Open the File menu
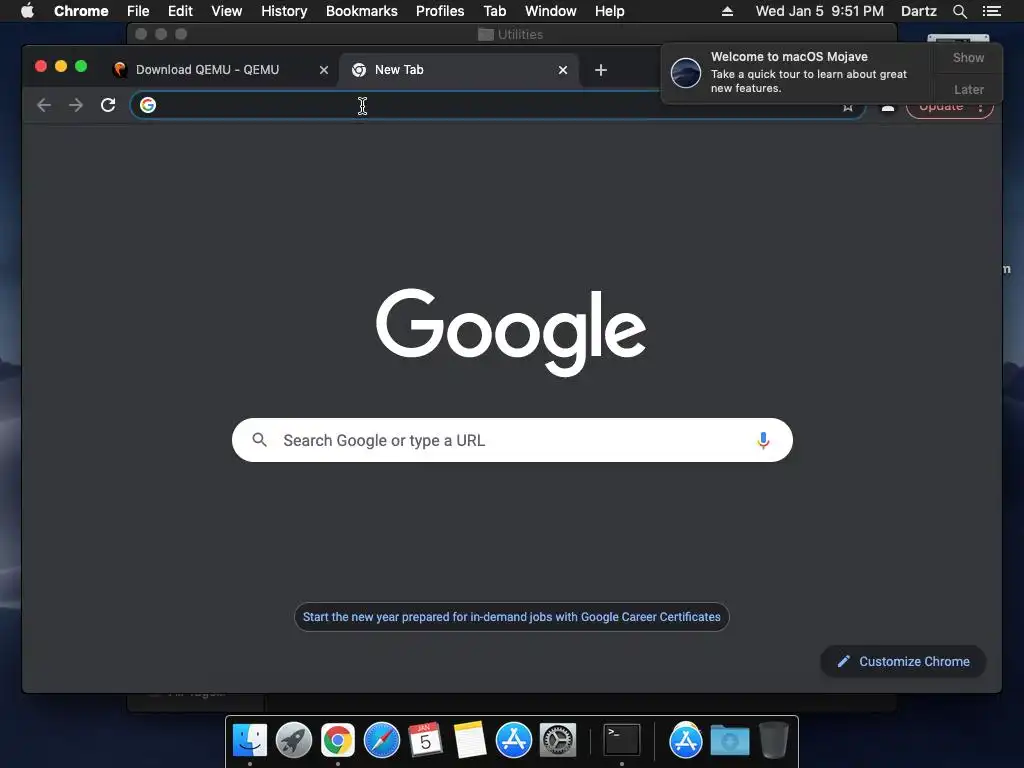This screenshot has height=768, width=1024. [138, 11]
